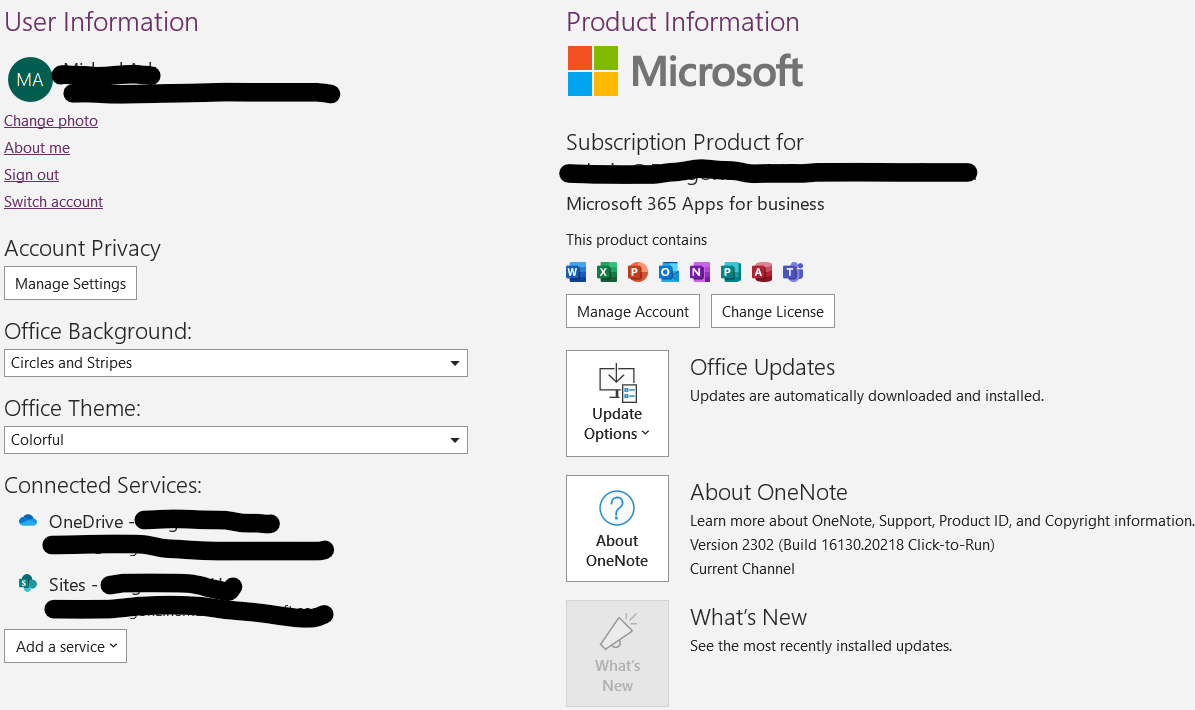Click the What's New button
Image resolution: width=1195 pixels, height=710 pixels.
(x=617, y=653)
